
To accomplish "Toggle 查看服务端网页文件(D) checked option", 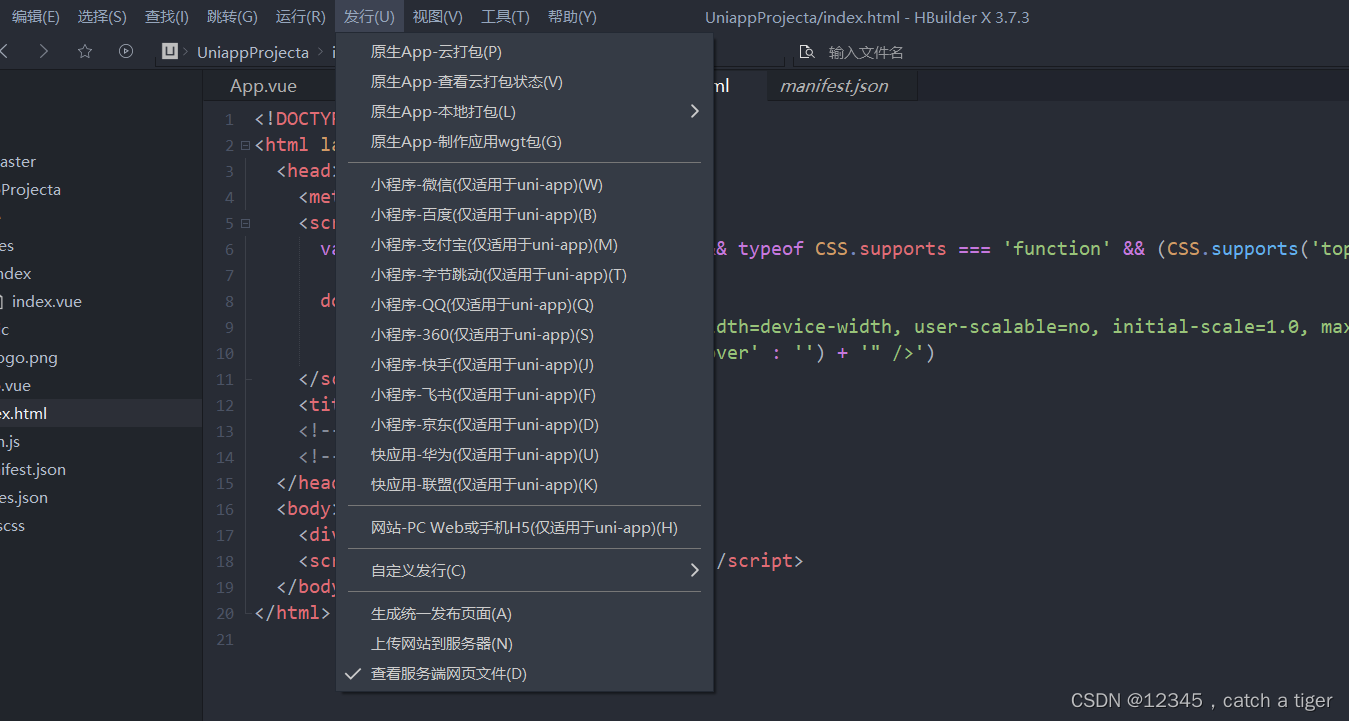I will pyautogui.click(x=525, y=674).
